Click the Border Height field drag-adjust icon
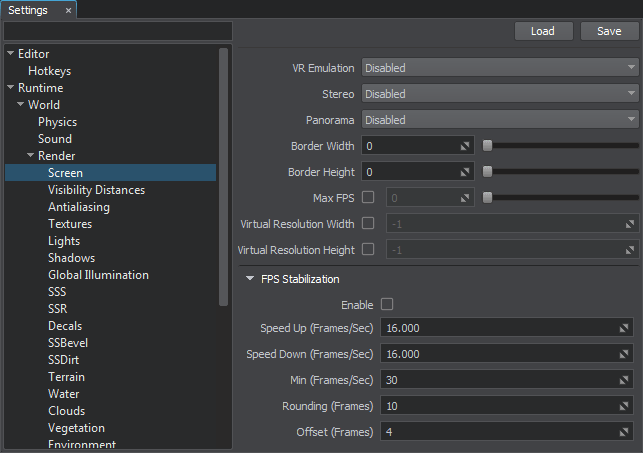This screenshot has height=453, width=643. pos(465,172)
